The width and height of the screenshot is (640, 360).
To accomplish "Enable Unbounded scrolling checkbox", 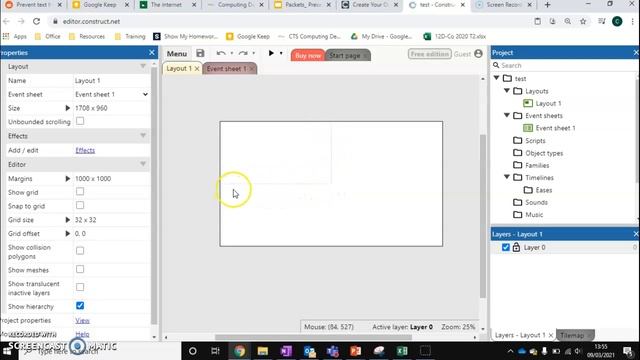I will point(80,121).
